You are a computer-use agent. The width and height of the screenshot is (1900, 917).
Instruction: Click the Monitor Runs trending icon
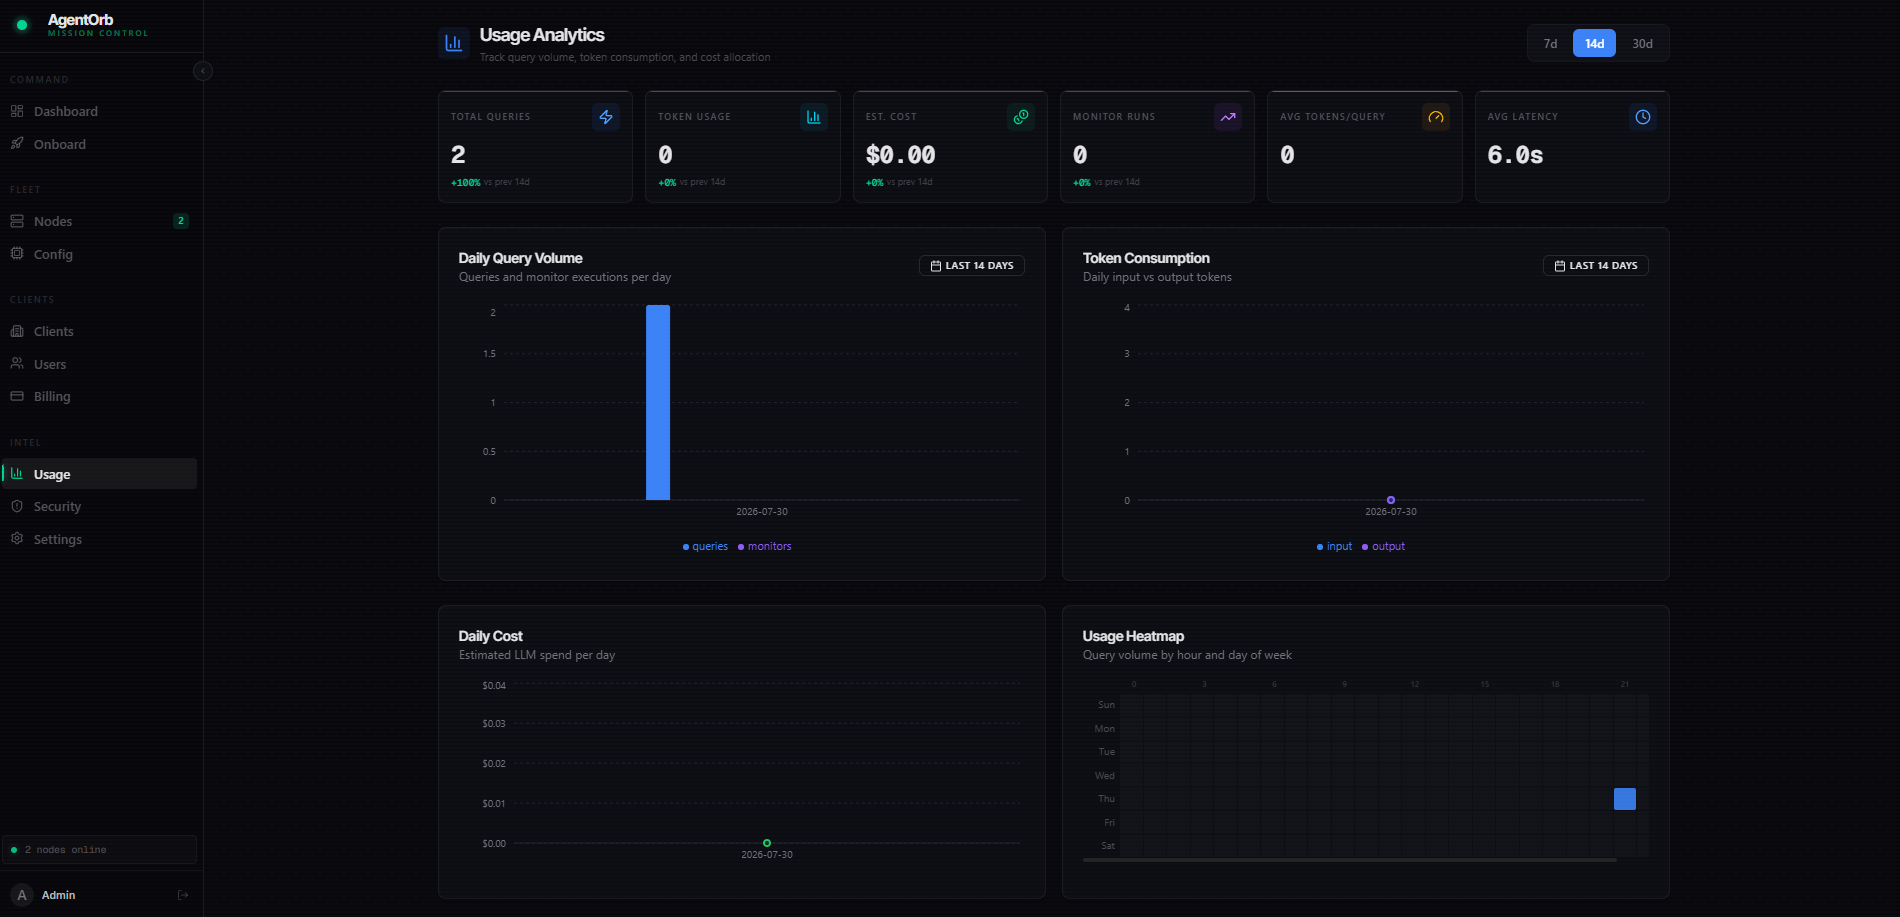tap(1228, 117)
